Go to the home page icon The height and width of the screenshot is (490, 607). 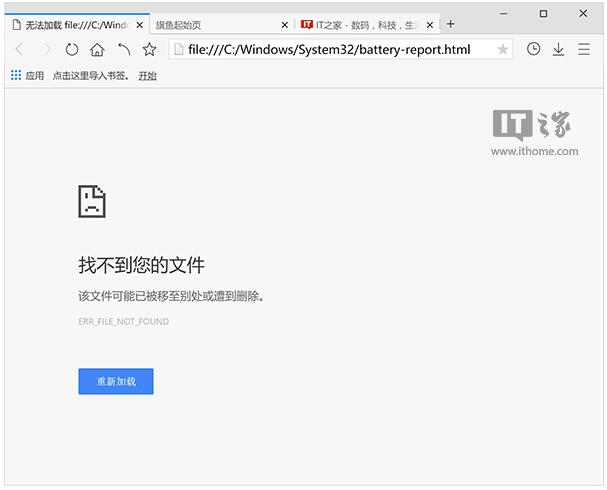[97, 49]
